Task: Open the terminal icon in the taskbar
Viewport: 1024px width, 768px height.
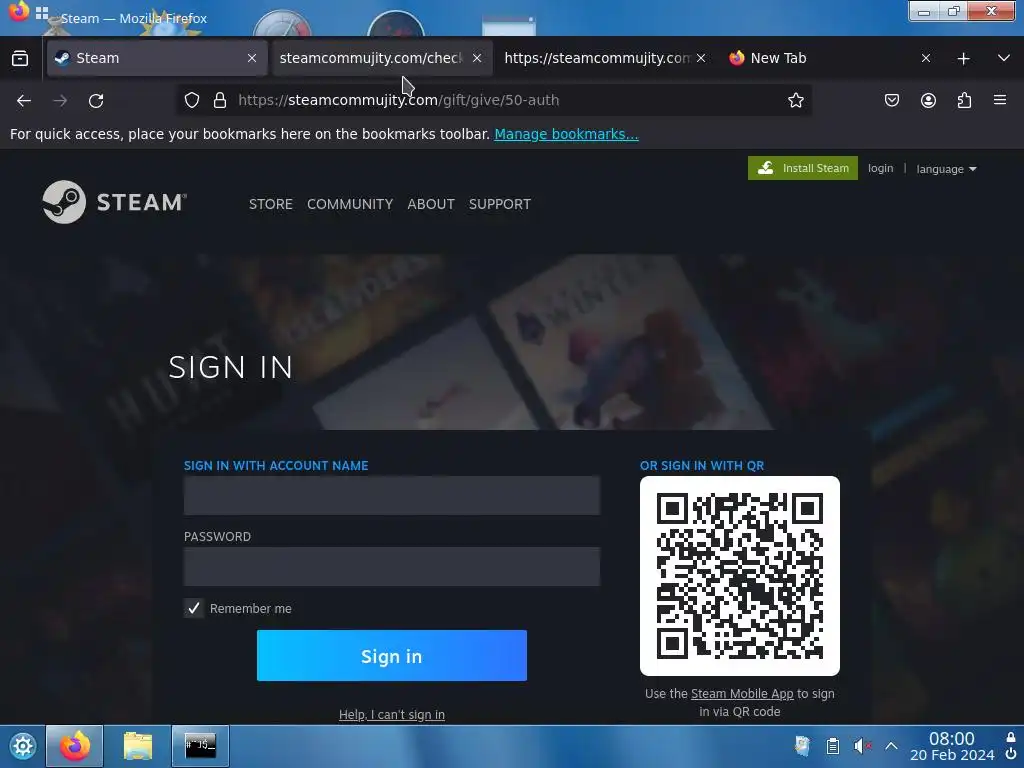Action: click(200, 745)
